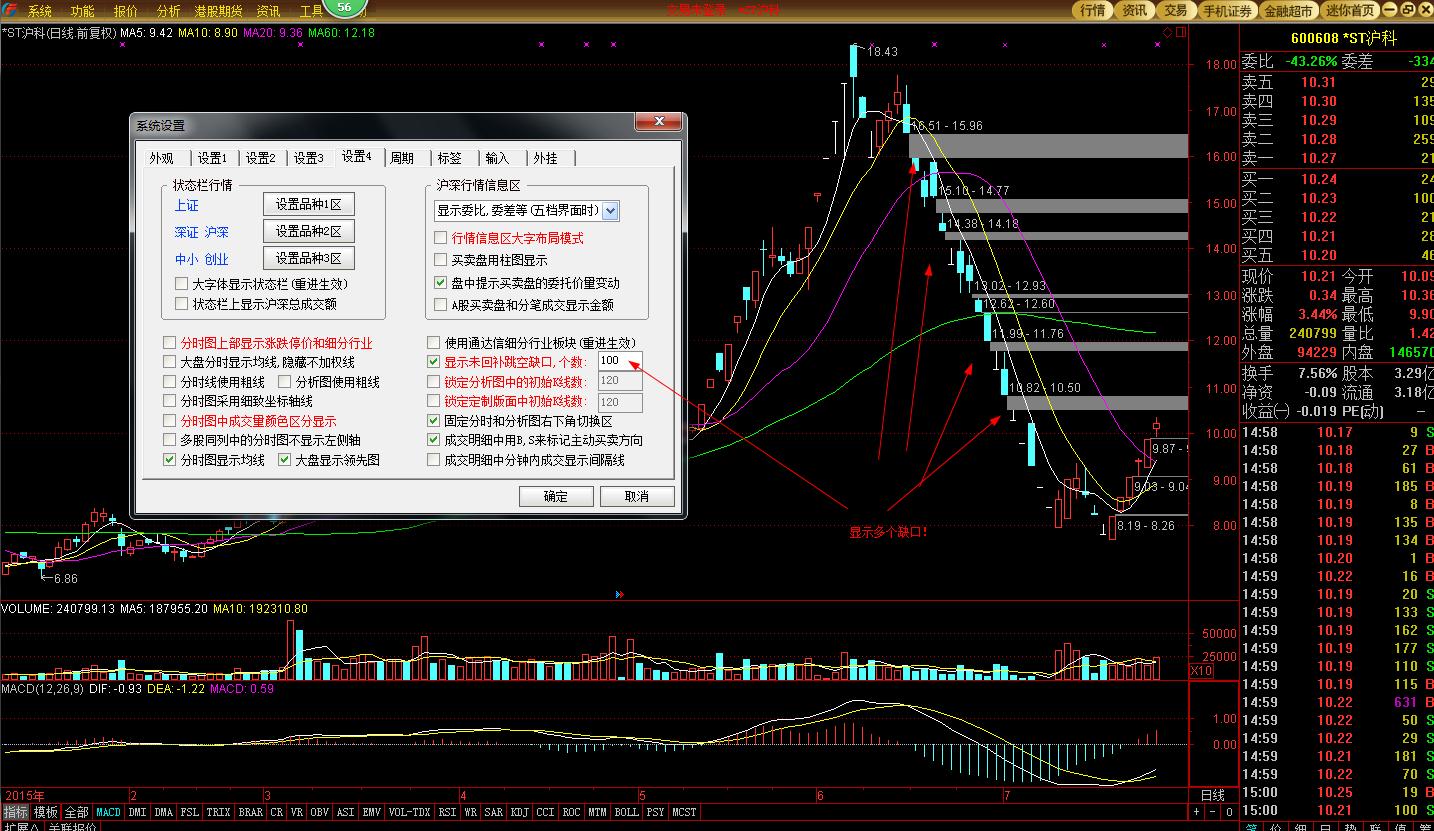1434x831 pixels.
Task: Uncheck 分时图显示均线 checkbox
Action: [x=169, y=460]
